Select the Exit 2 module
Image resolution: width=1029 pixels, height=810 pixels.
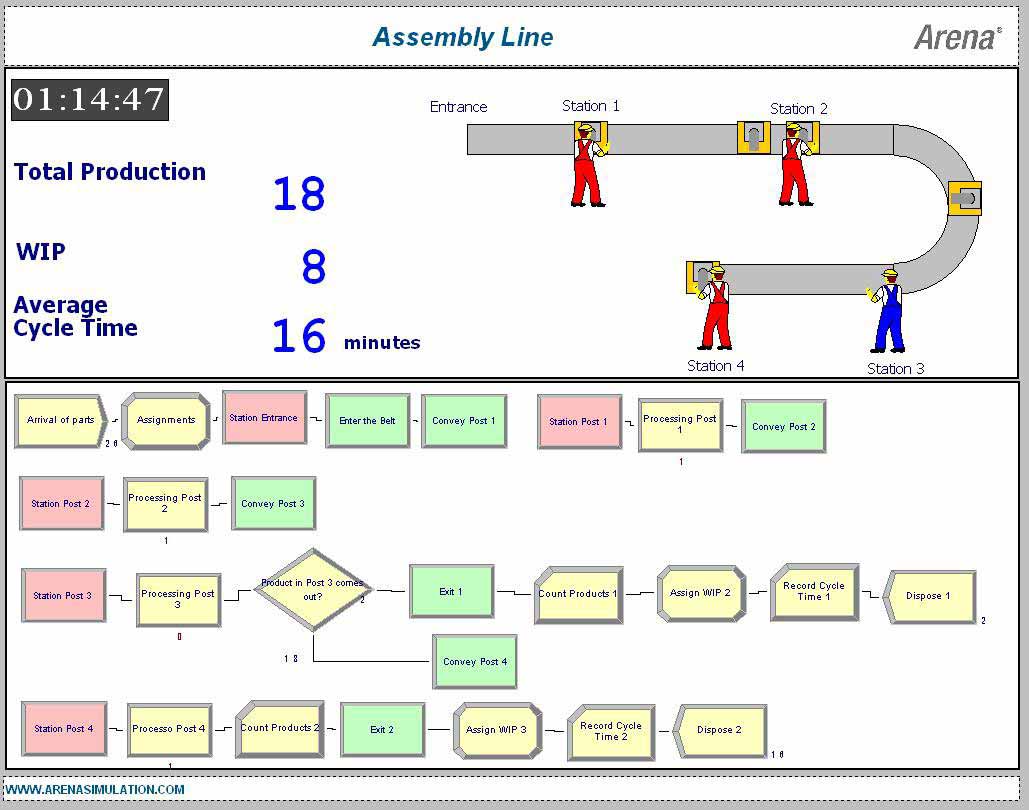[383, 730]
